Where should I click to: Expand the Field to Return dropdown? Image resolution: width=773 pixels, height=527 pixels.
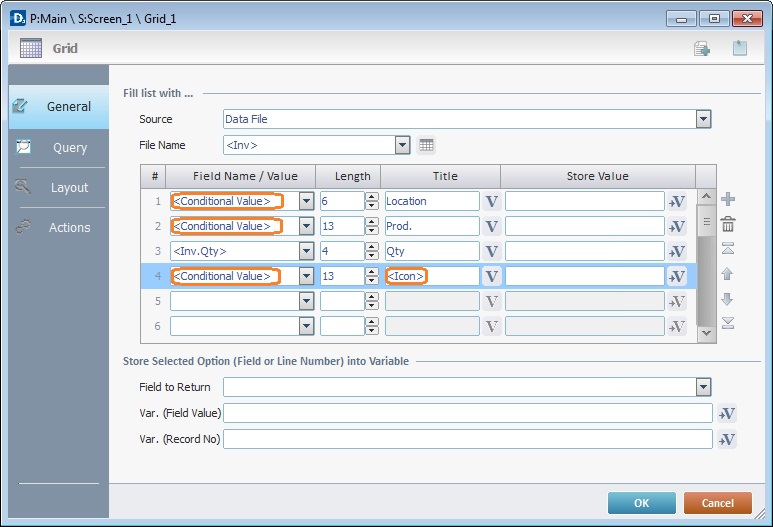[x=703, y=387]
